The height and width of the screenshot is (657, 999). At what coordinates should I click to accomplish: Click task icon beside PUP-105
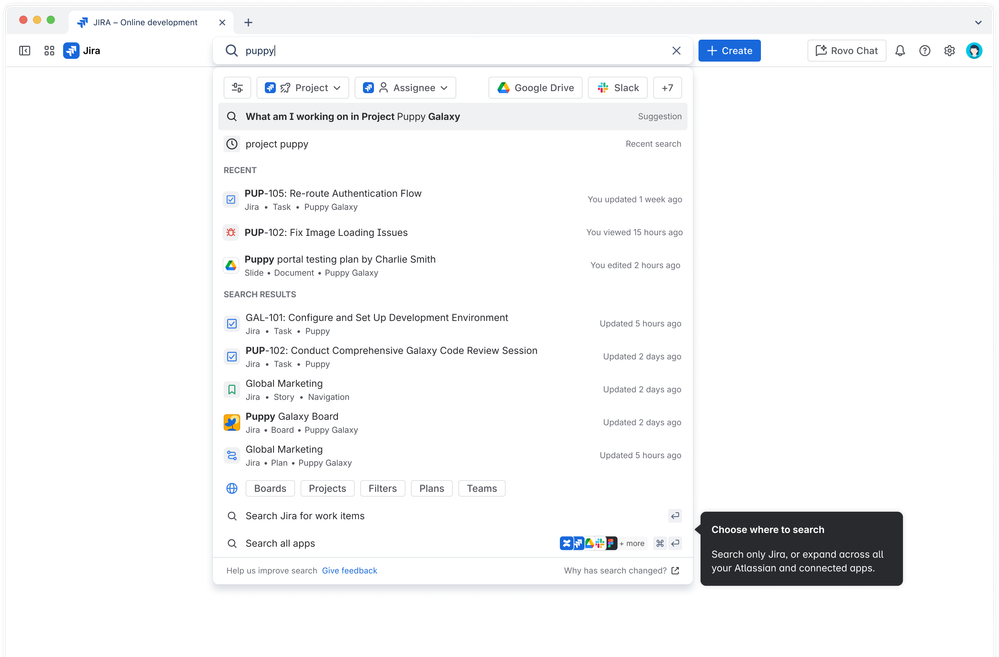[231, 199]
